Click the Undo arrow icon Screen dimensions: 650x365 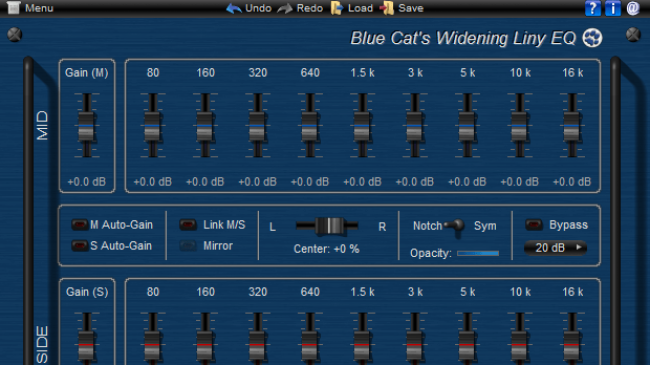click(234, 8)
